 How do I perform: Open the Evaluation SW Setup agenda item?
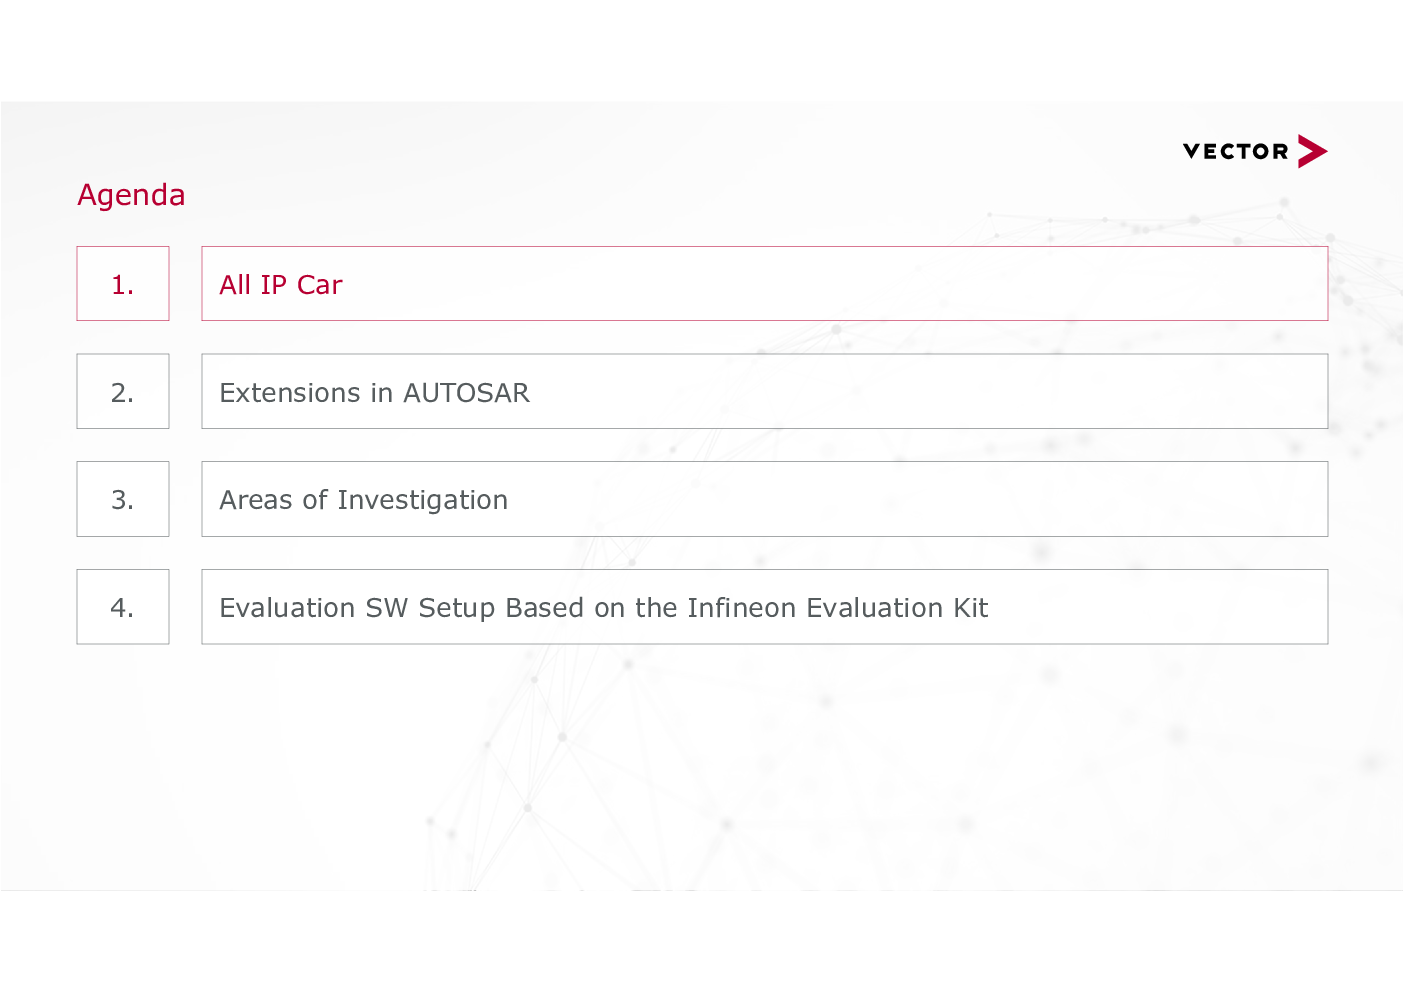coord(765,607)
